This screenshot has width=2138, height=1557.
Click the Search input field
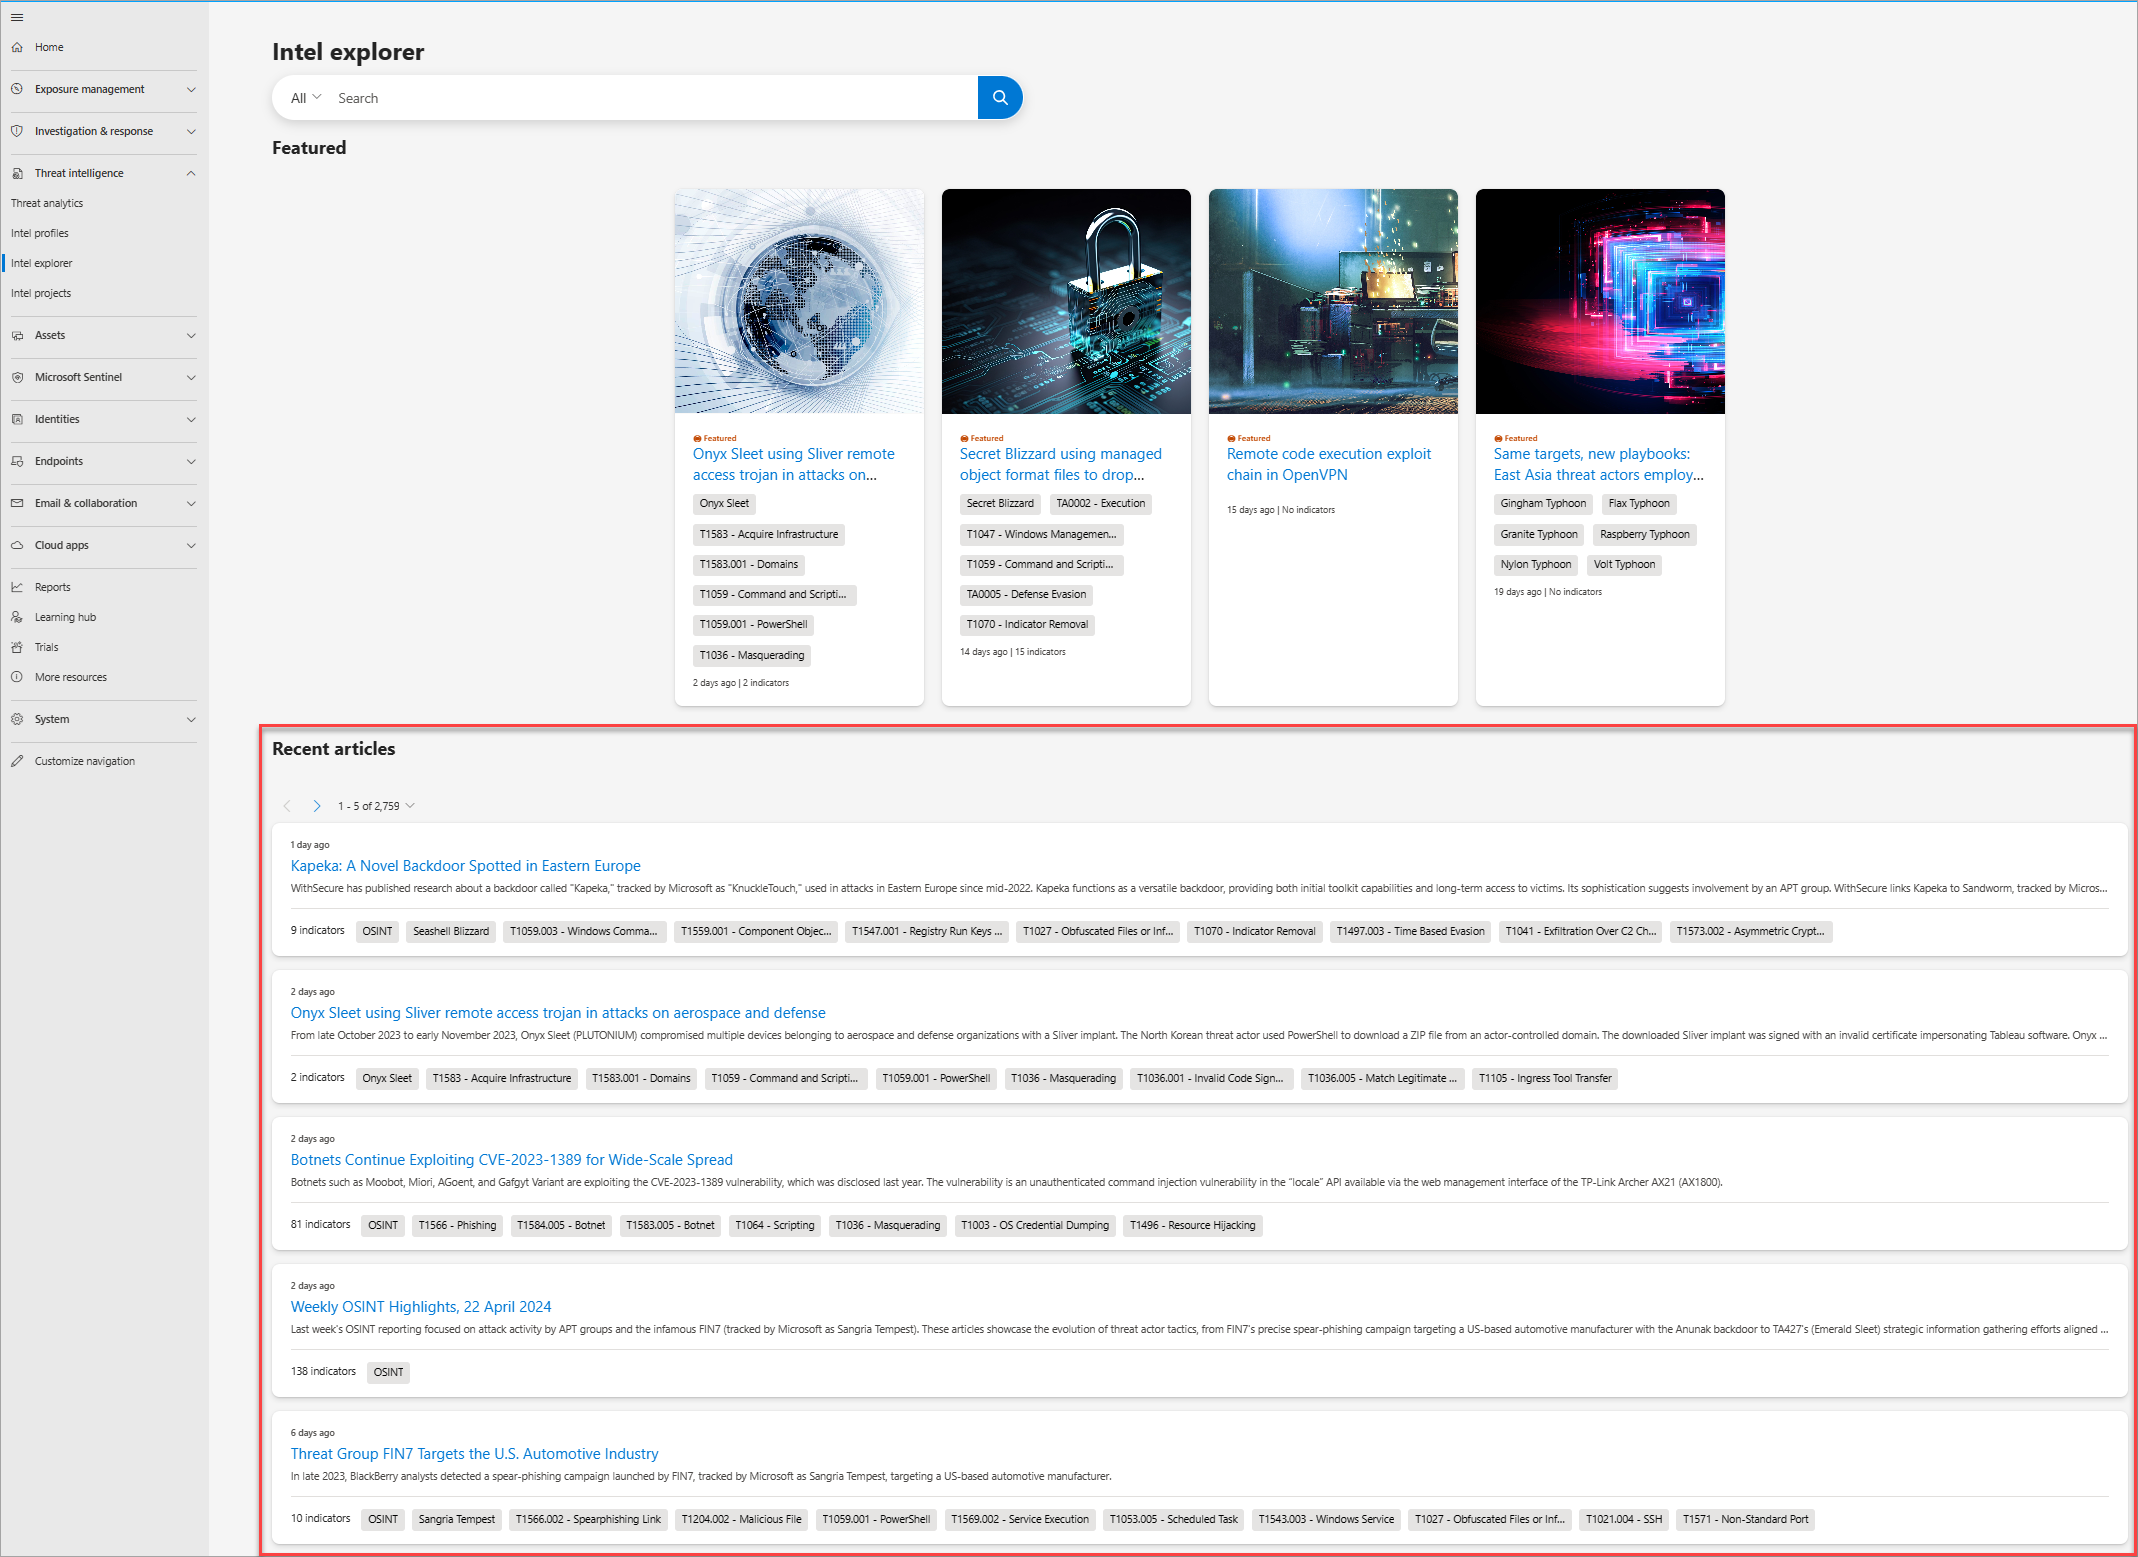click(x=654, y=98)
